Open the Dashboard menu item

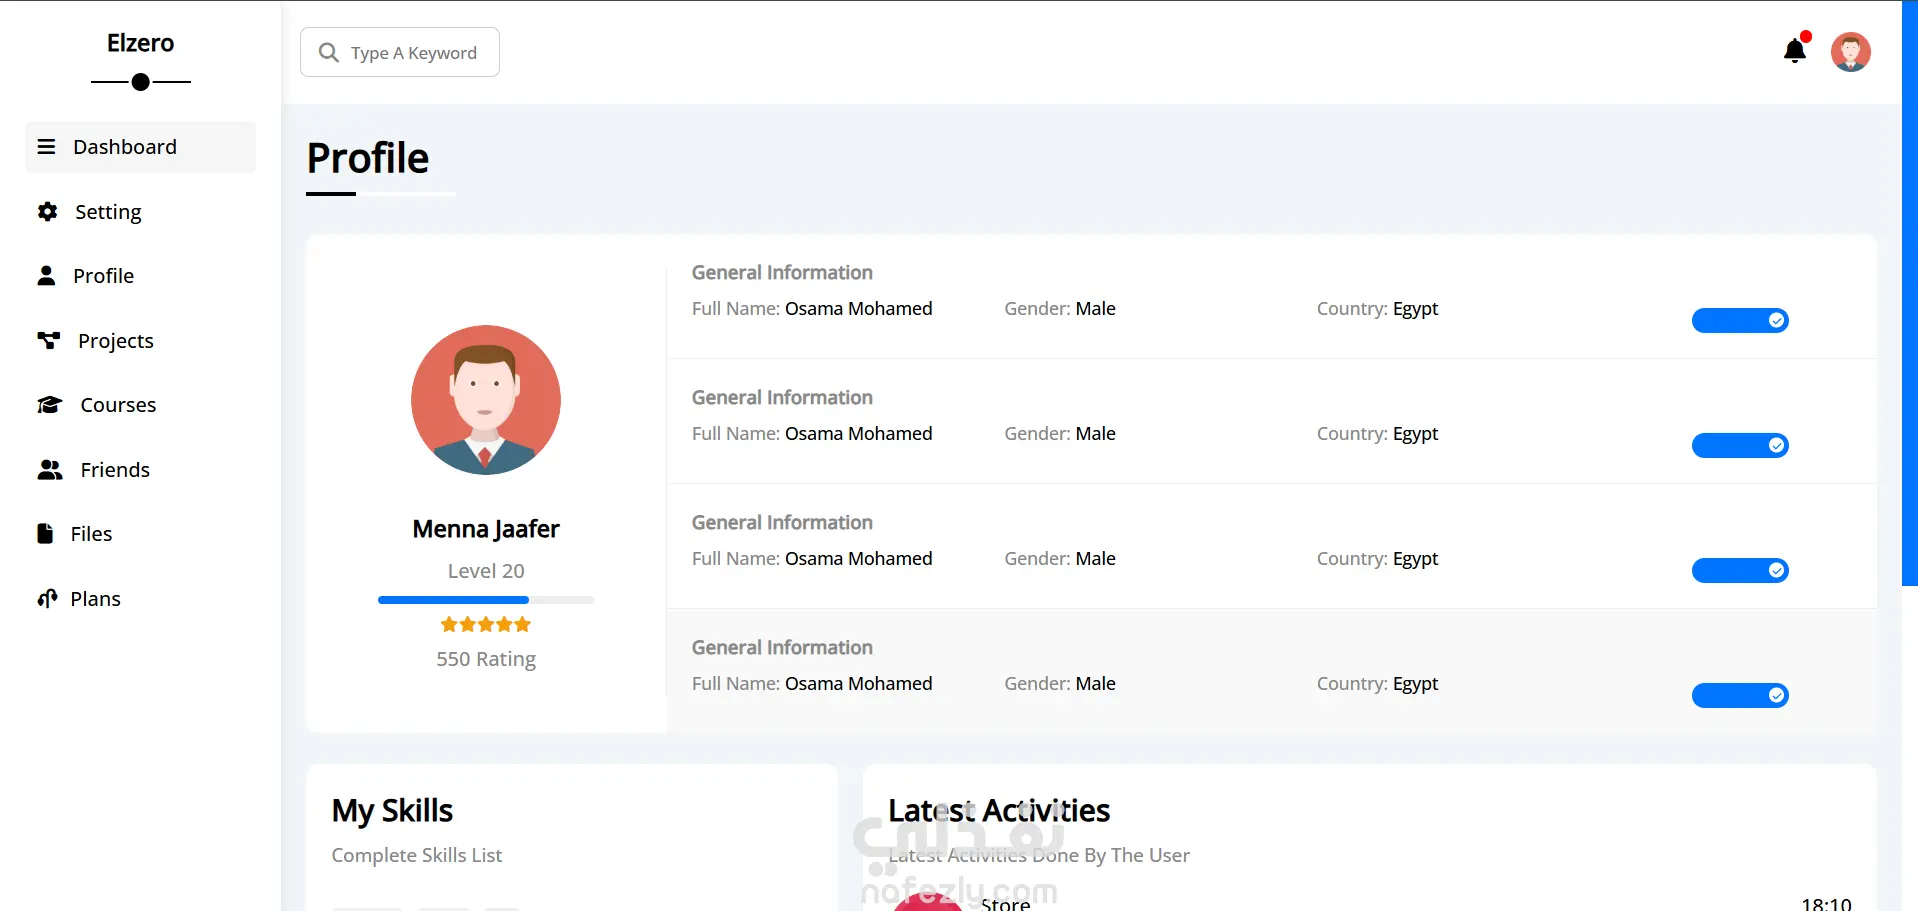pos(140,147)
